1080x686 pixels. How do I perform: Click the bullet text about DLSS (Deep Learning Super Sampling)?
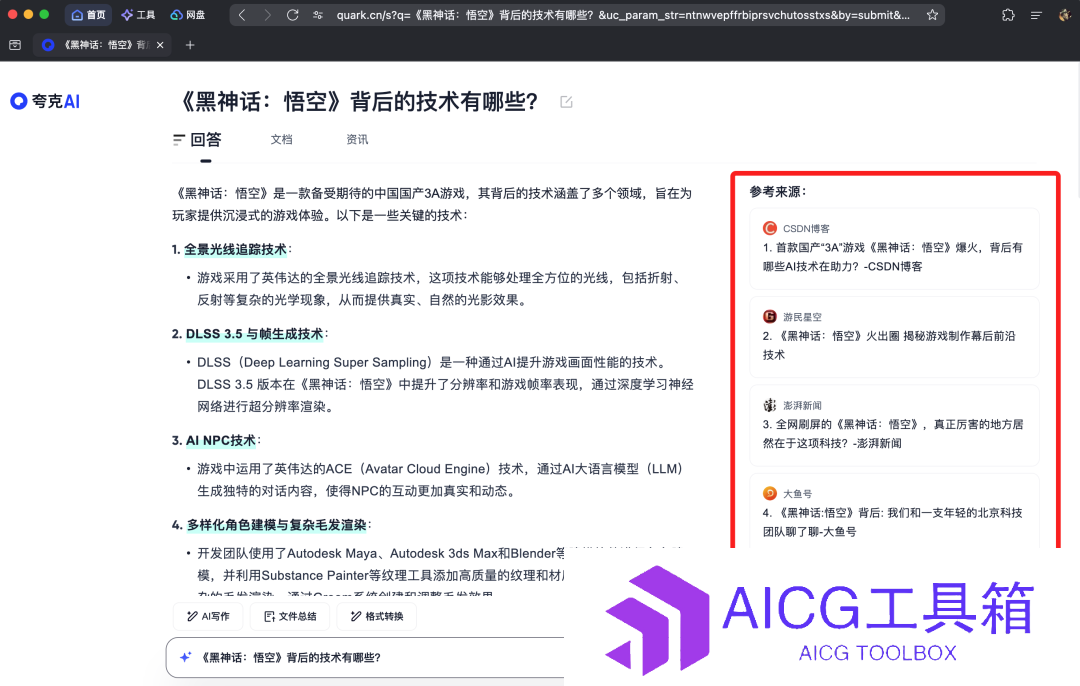pos(445,384)
